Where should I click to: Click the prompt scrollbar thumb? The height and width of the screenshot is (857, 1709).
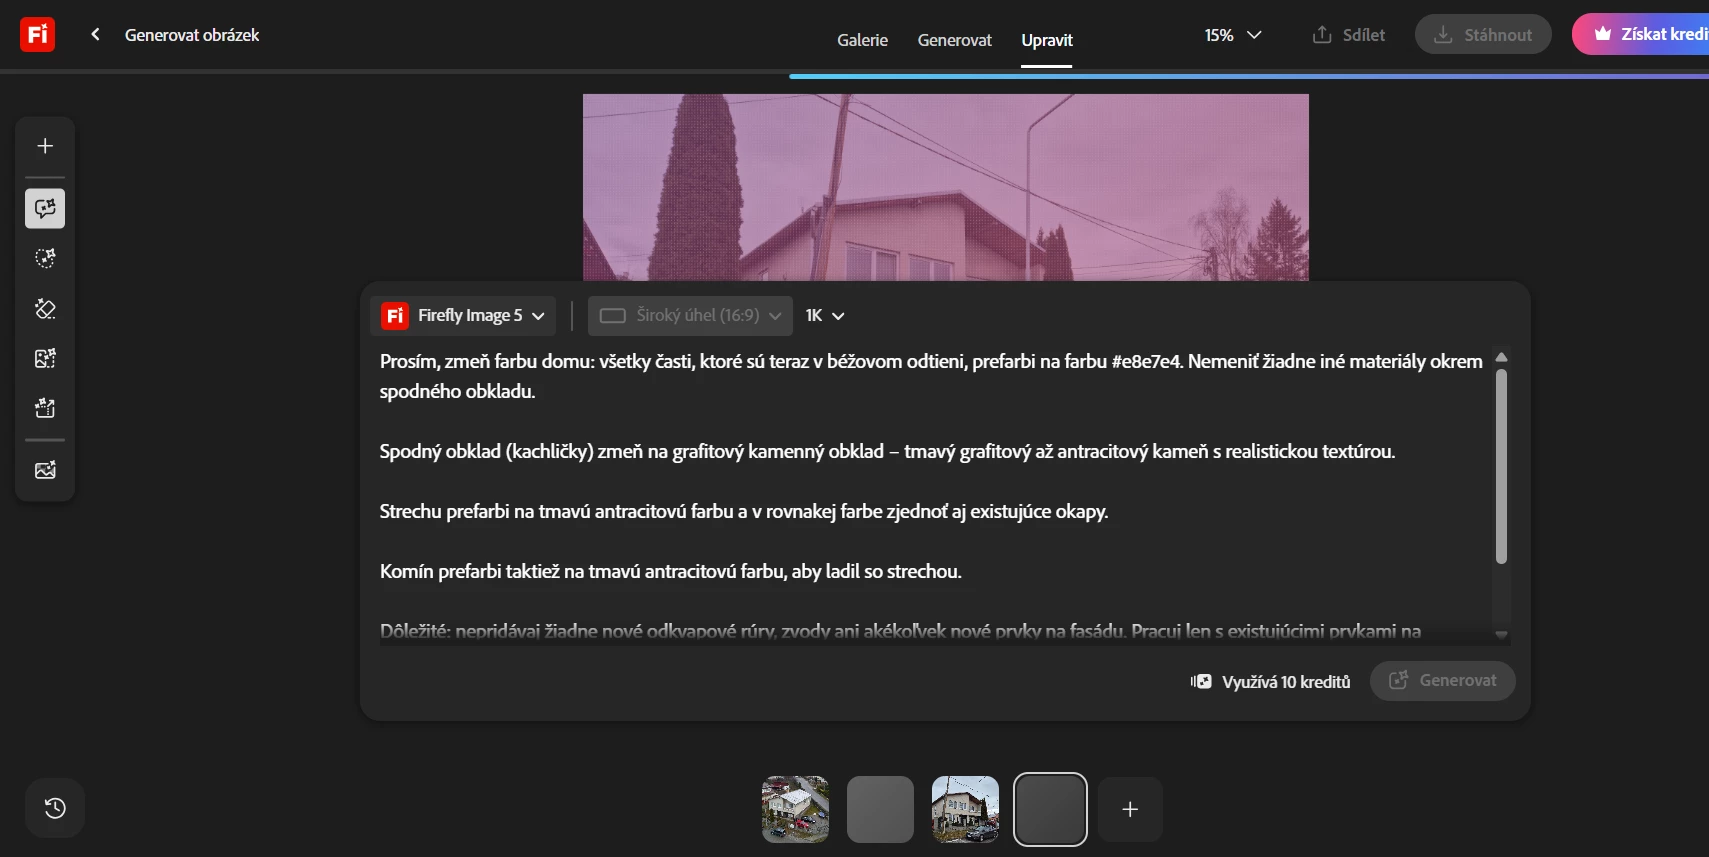point(1501,466)
